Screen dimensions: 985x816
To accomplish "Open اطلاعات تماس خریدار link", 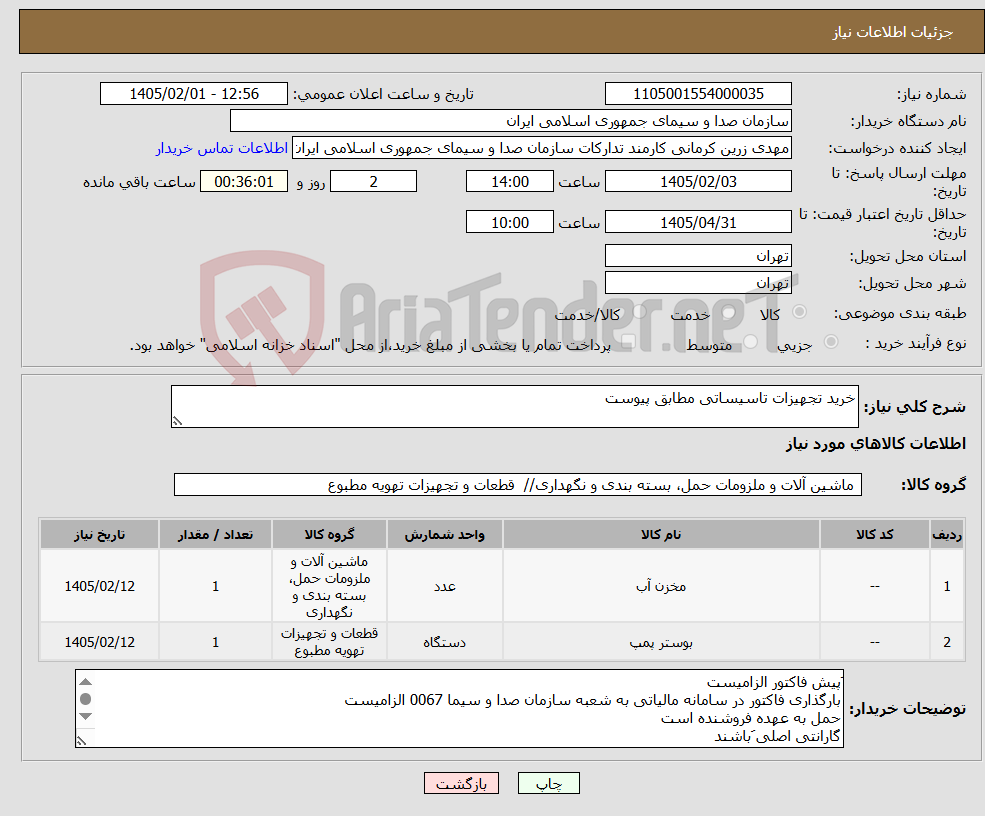I will 222,148.
